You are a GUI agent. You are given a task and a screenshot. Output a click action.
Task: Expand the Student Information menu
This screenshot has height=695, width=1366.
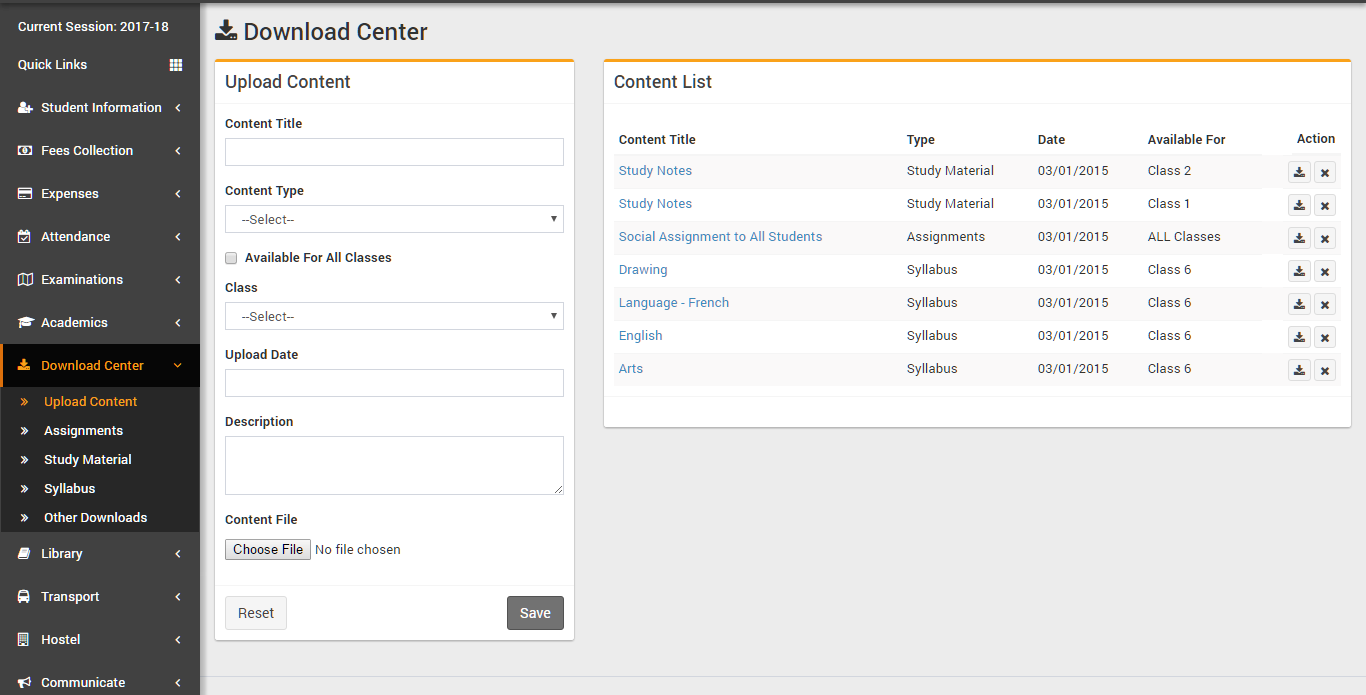point(100,108)
